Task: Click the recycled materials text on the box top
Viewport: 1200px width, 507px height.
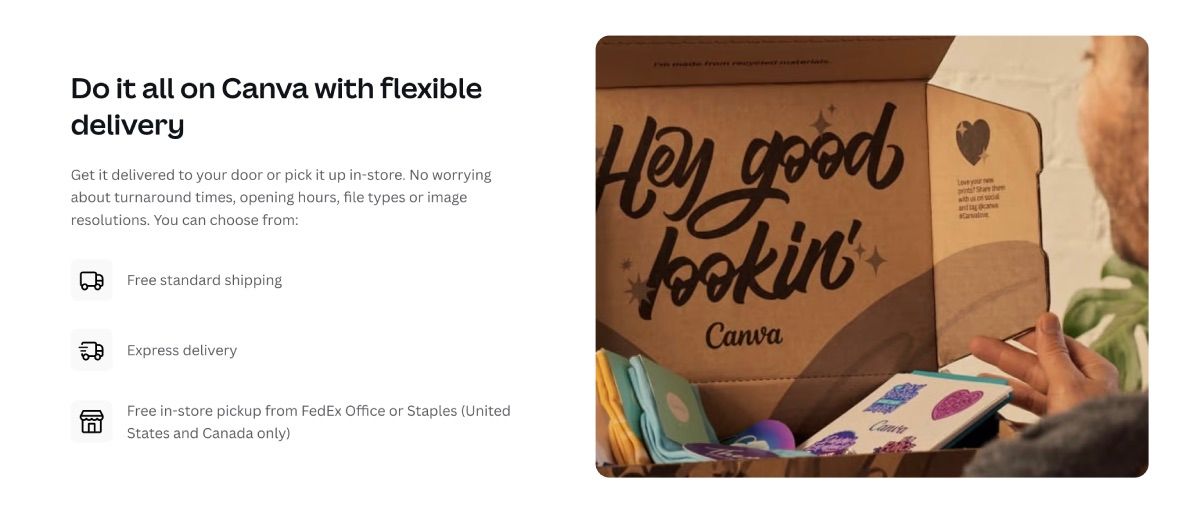Action: (741, 63)
